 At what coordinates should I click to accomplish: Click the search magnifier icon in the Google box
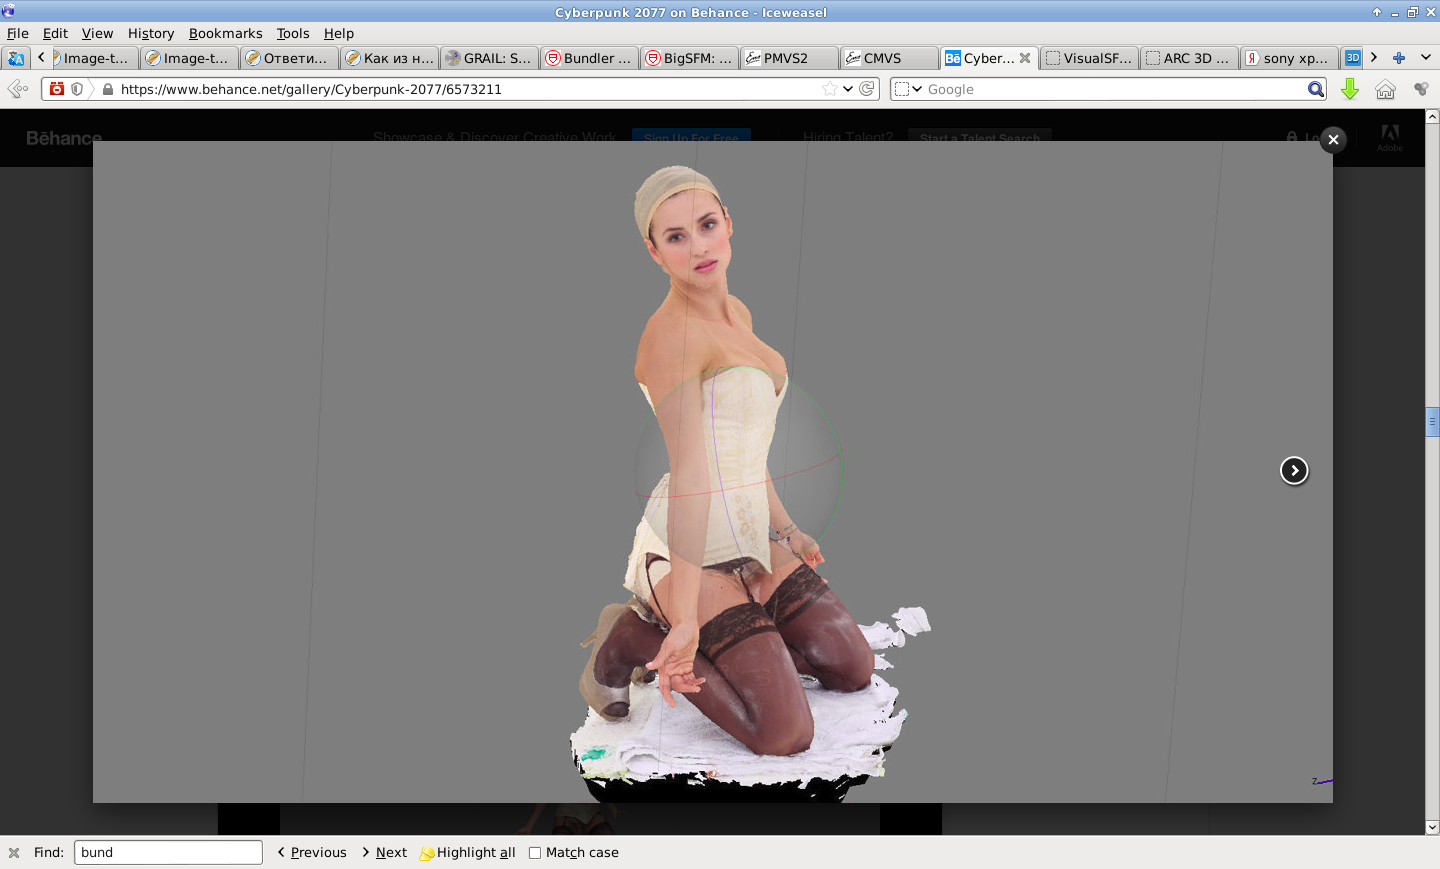pyautogui.click(x=1316, y=89)
